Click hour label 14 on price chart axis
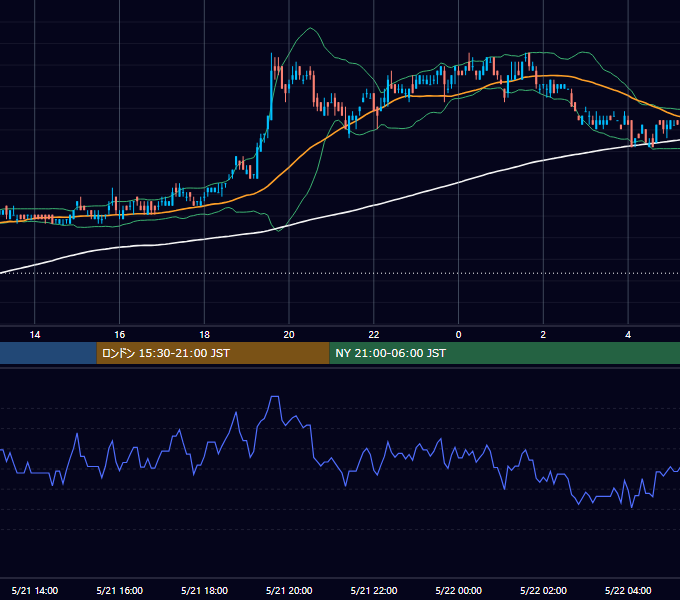The width and height of the screenshot is (680, 600). (x=35, y=335)
